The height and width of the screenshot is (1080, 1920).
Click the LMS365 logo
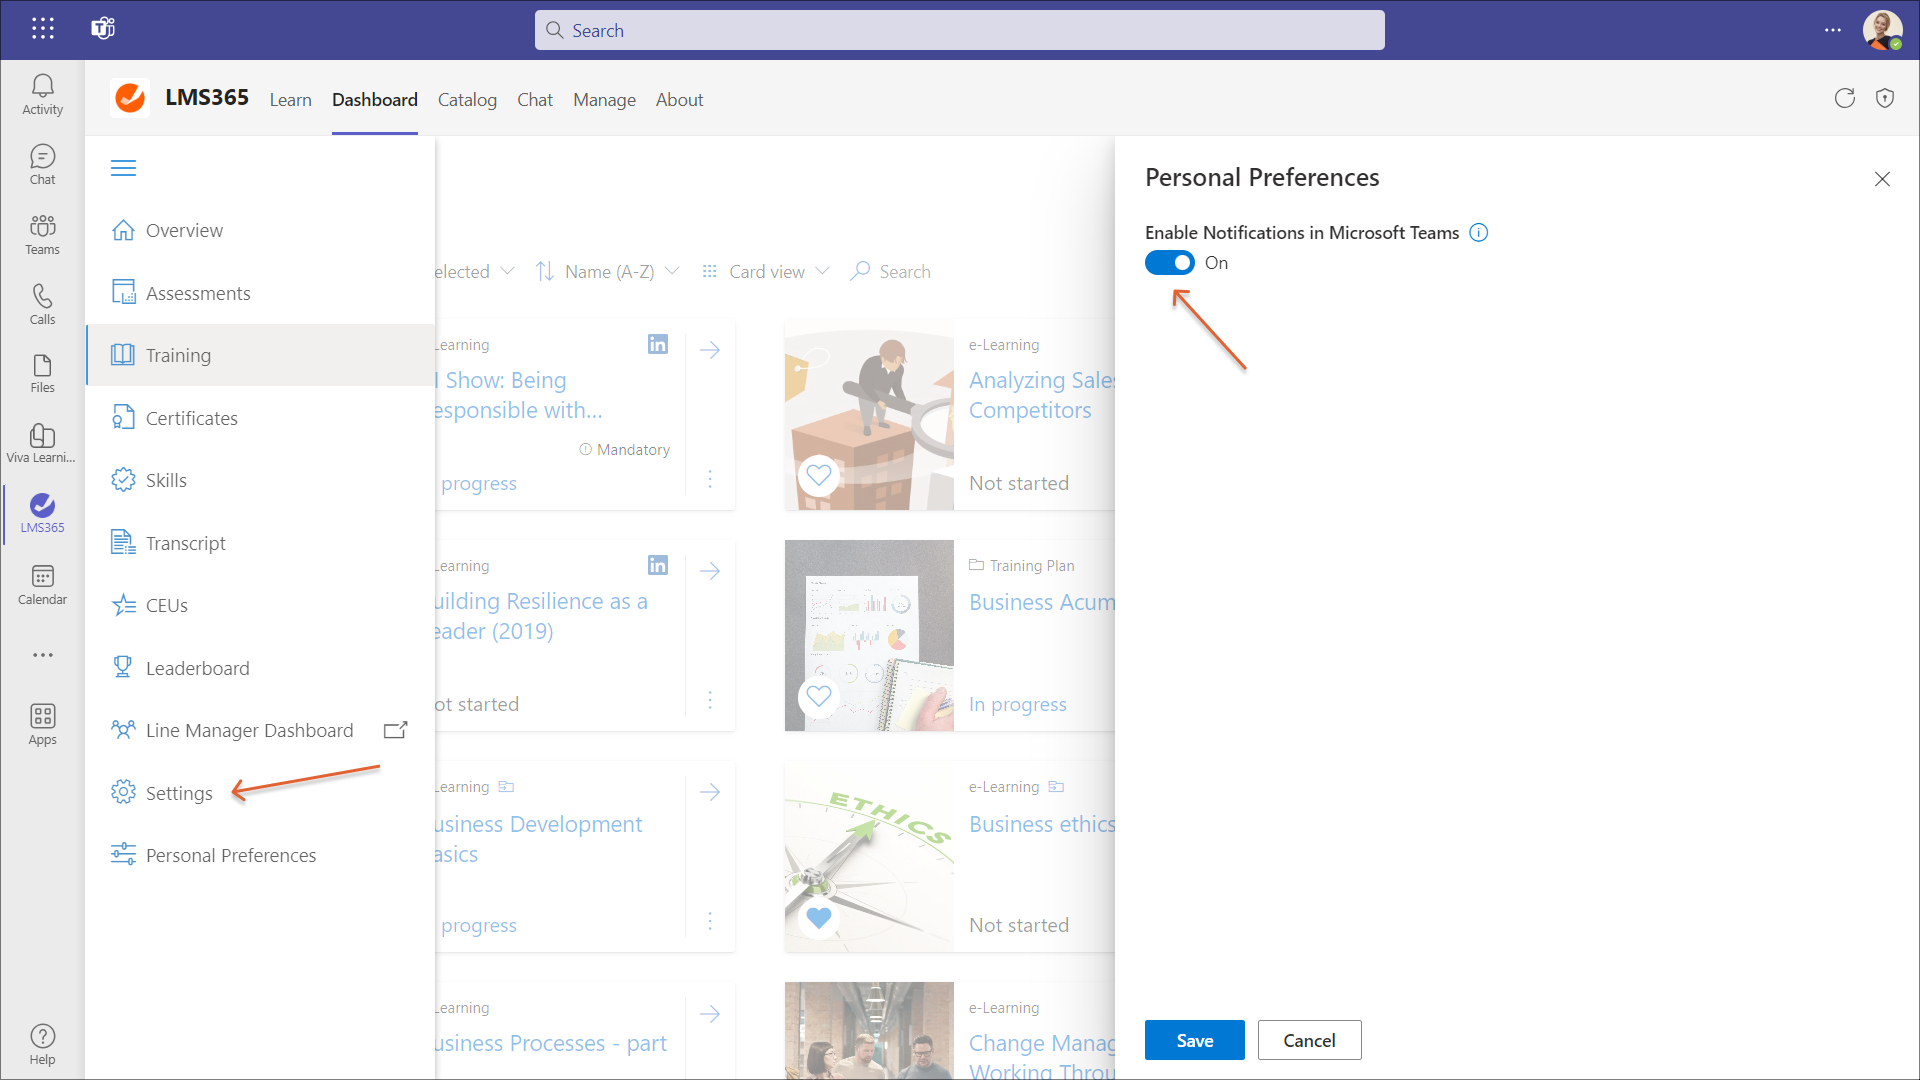(130, 98)
